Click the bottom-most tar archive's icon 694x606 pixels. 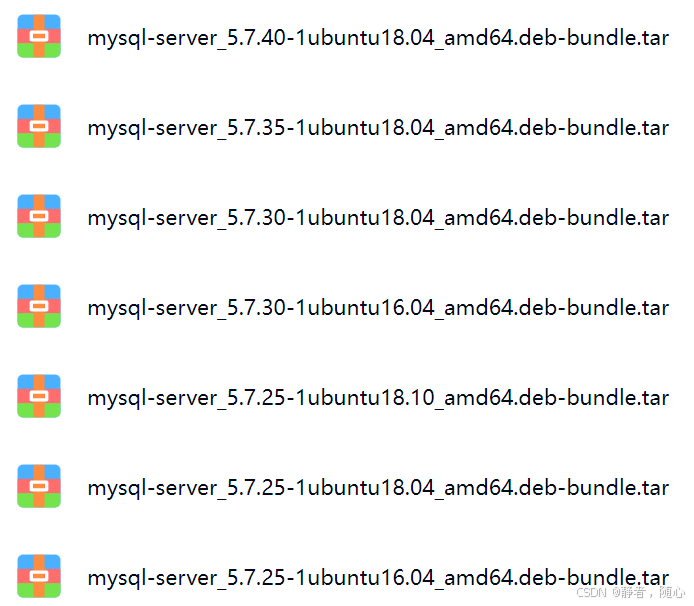click(x=39, y=576)
